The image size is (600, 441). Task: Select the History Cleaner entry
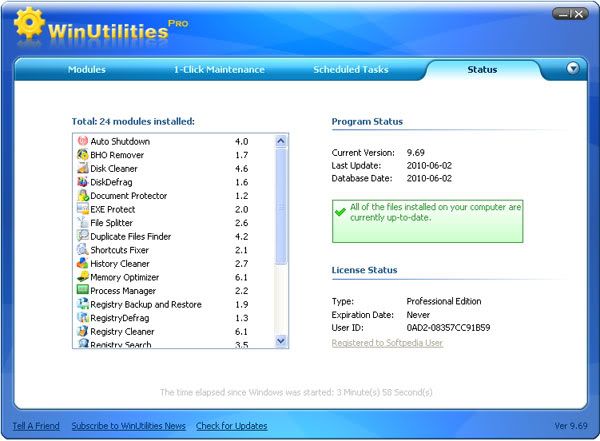(120, 264)
